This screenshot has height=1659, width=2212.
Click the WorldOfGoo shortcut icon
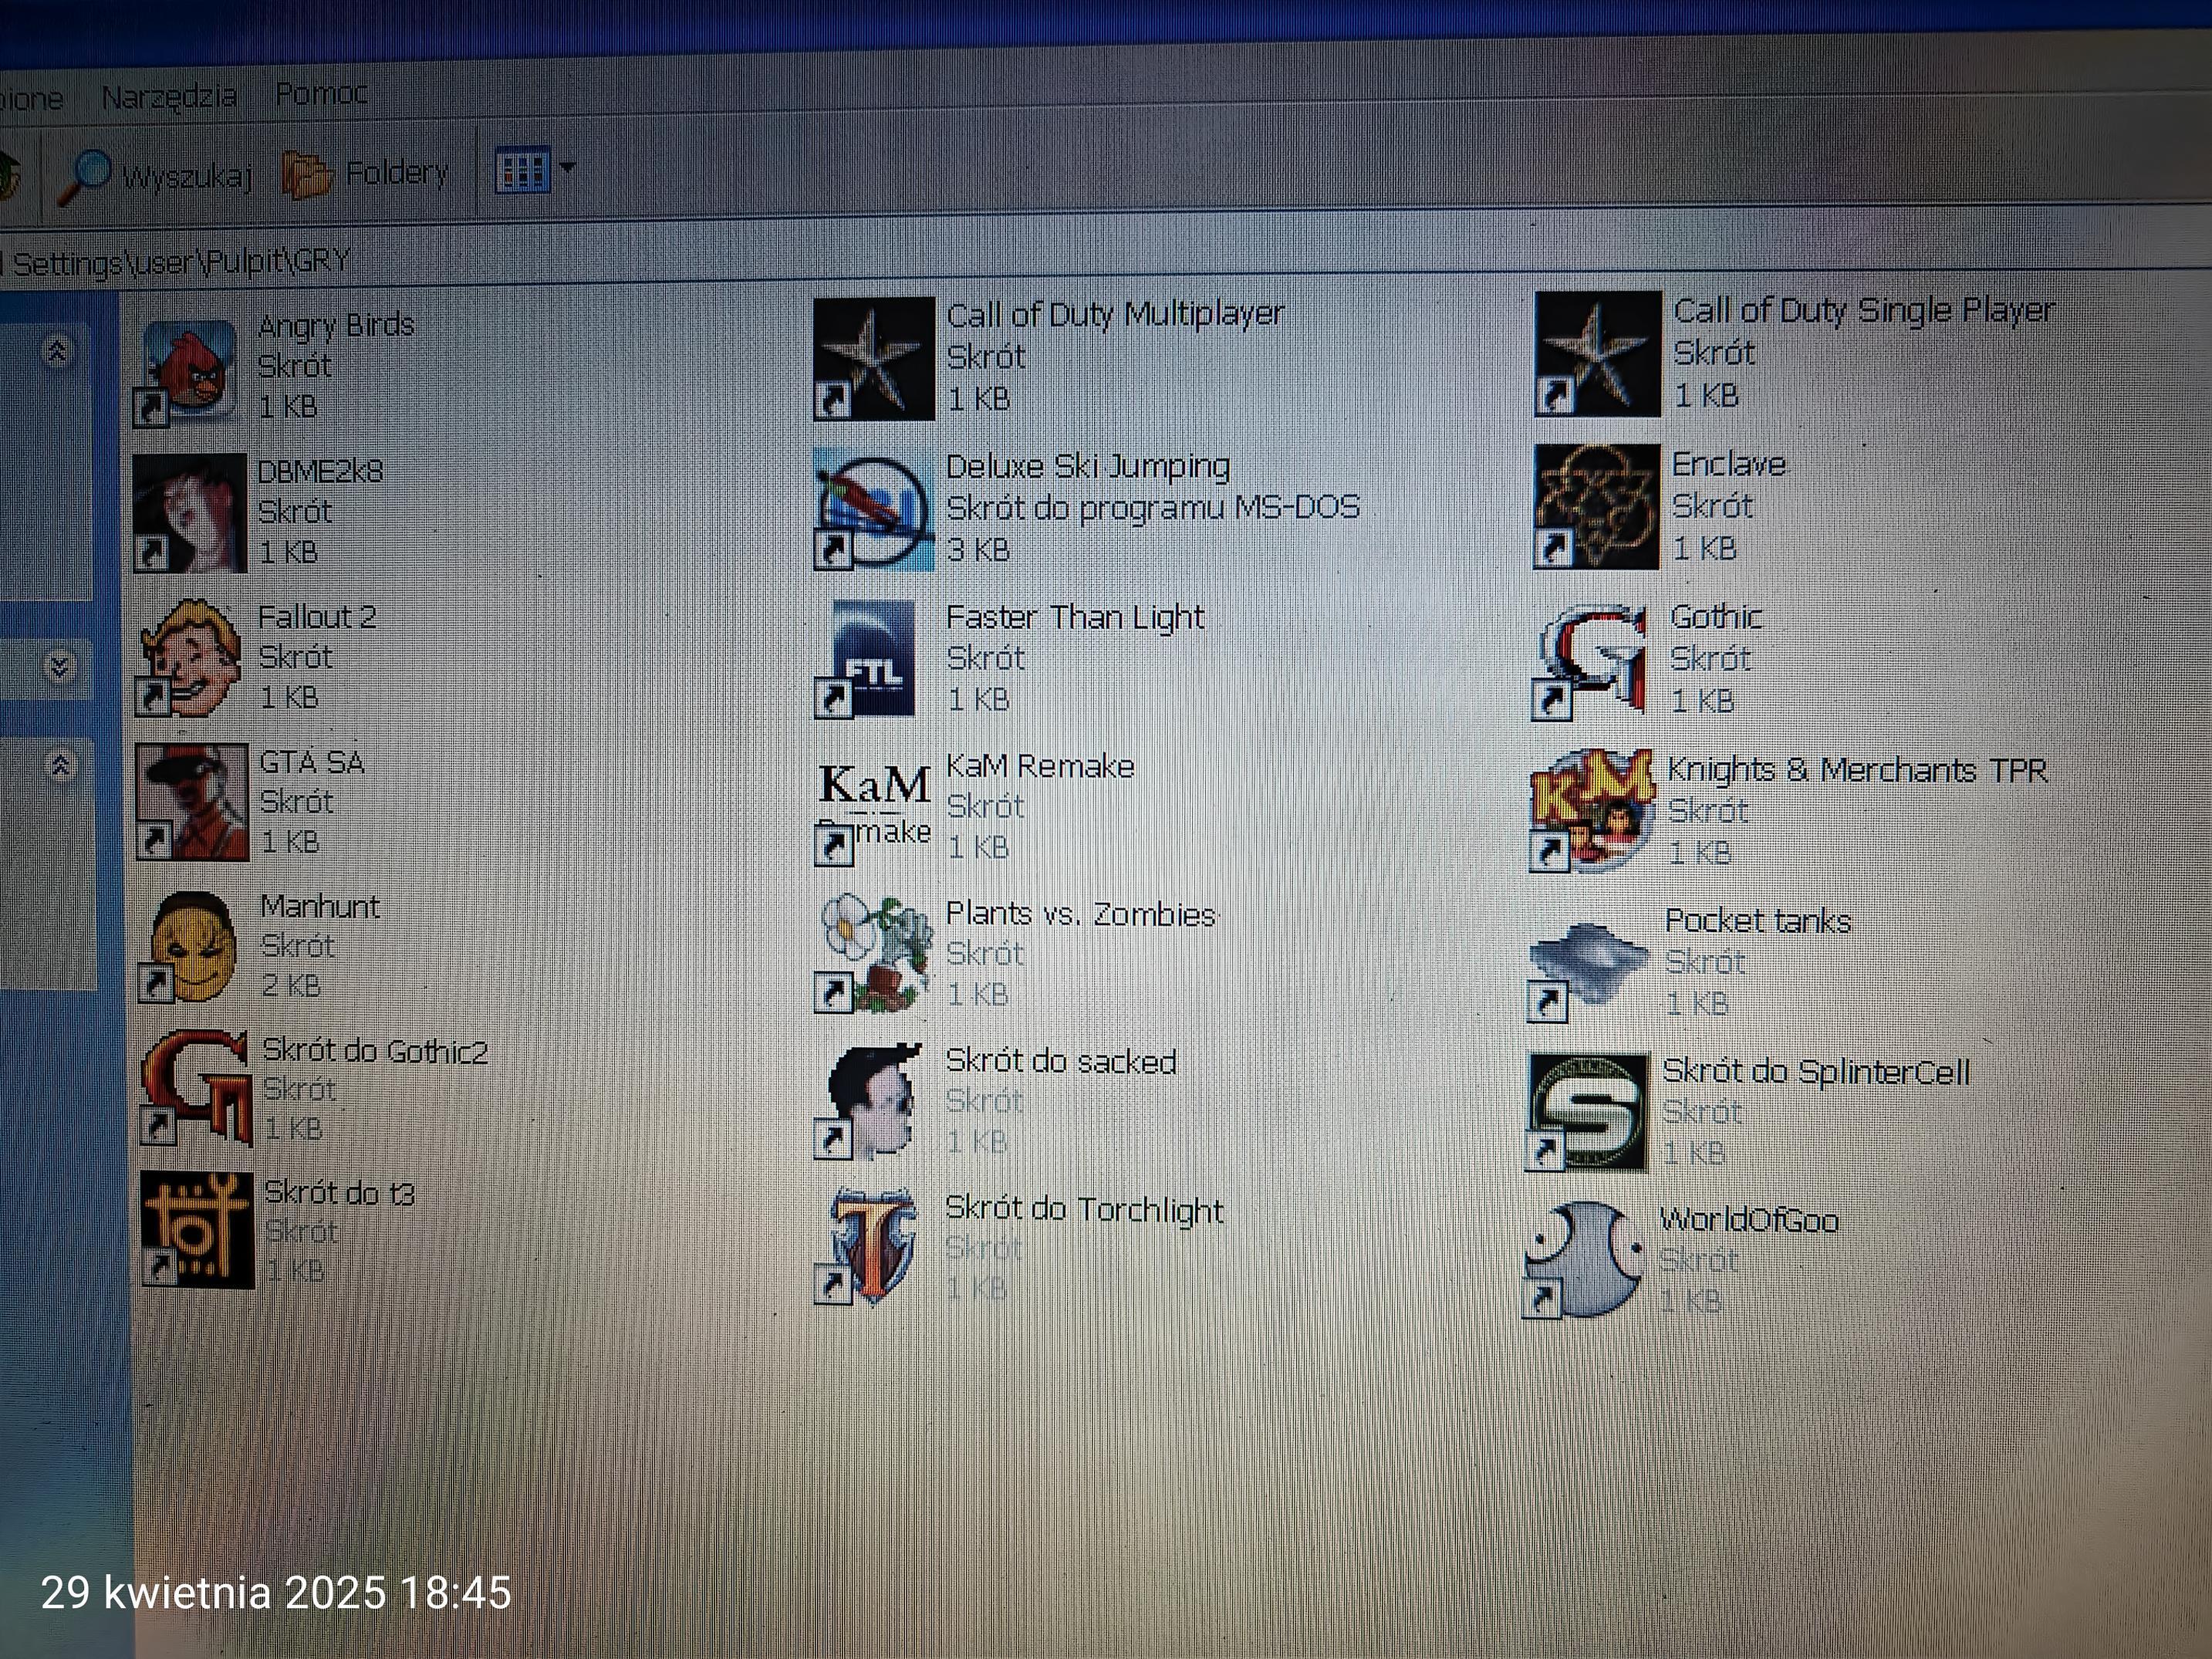click(1584, 1258)
